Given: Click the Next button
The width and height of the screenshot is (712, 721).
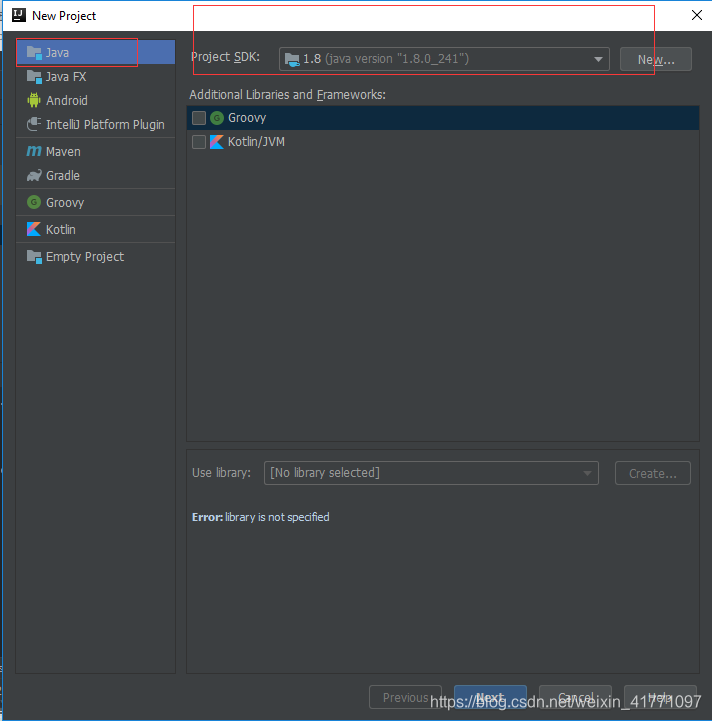Looking at the screenshot, I should click(x=490, y=697).
